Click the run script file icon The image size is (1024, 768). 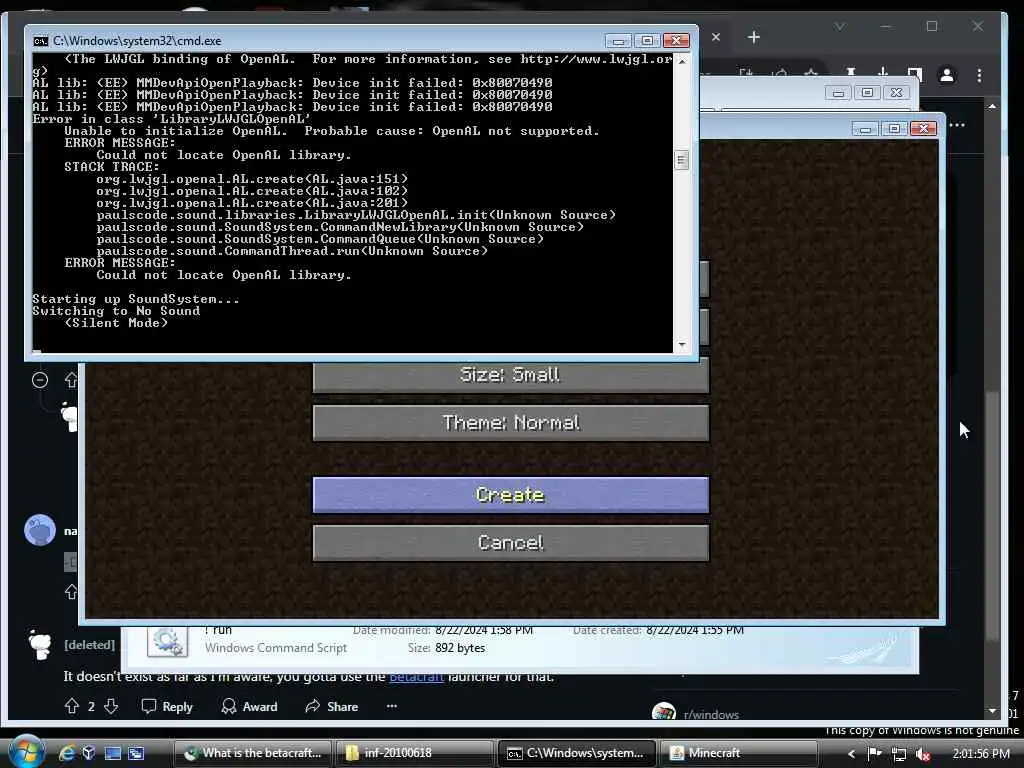coord(167,641)
